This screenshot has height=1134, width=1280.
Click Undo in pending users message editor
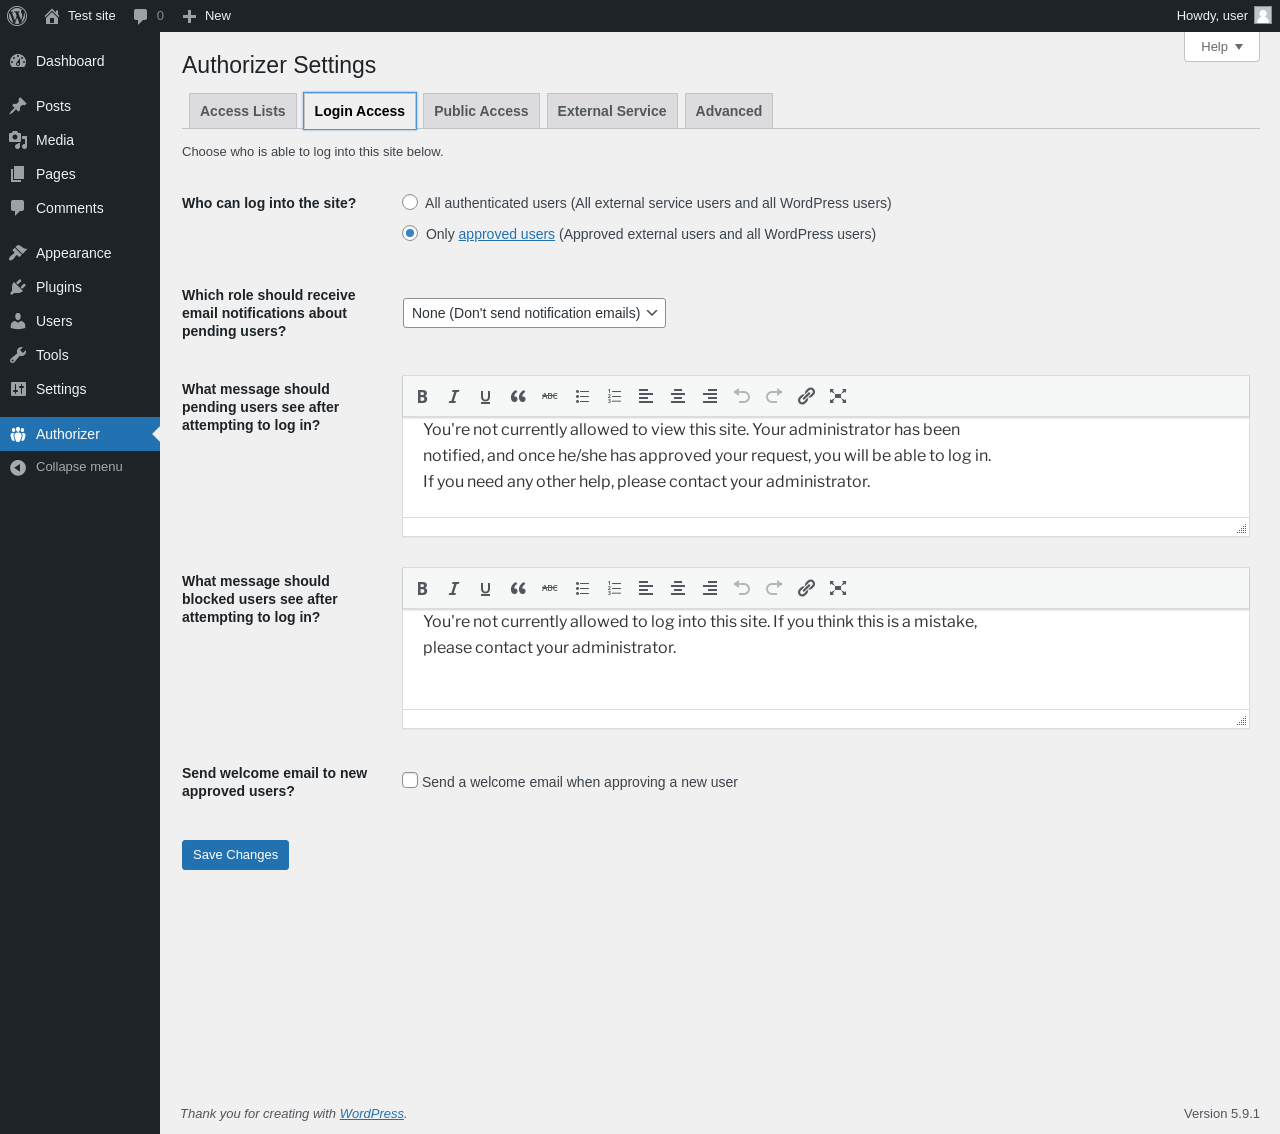742,397
